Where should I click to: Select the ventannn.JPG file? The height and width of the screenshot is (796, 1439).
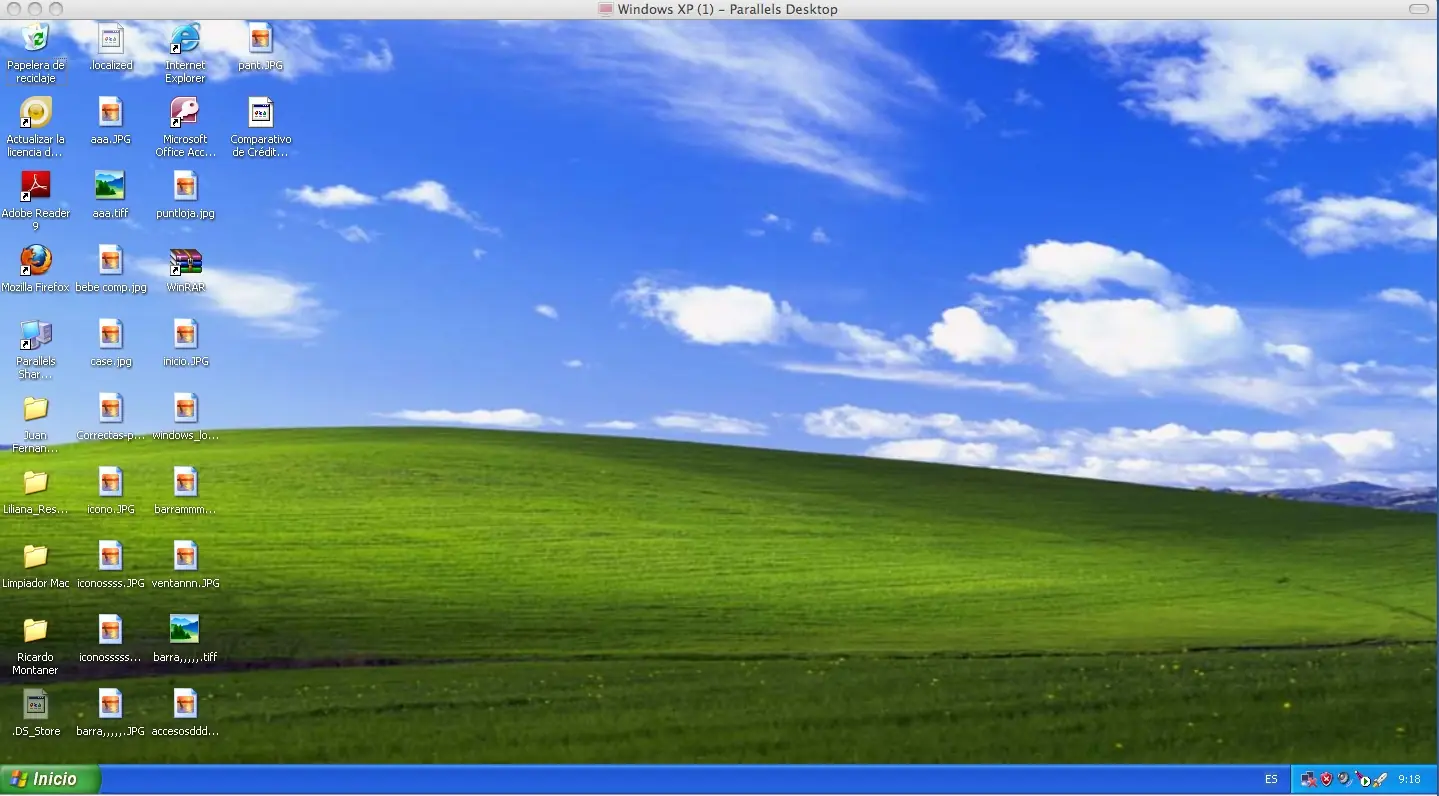[185, 556]
